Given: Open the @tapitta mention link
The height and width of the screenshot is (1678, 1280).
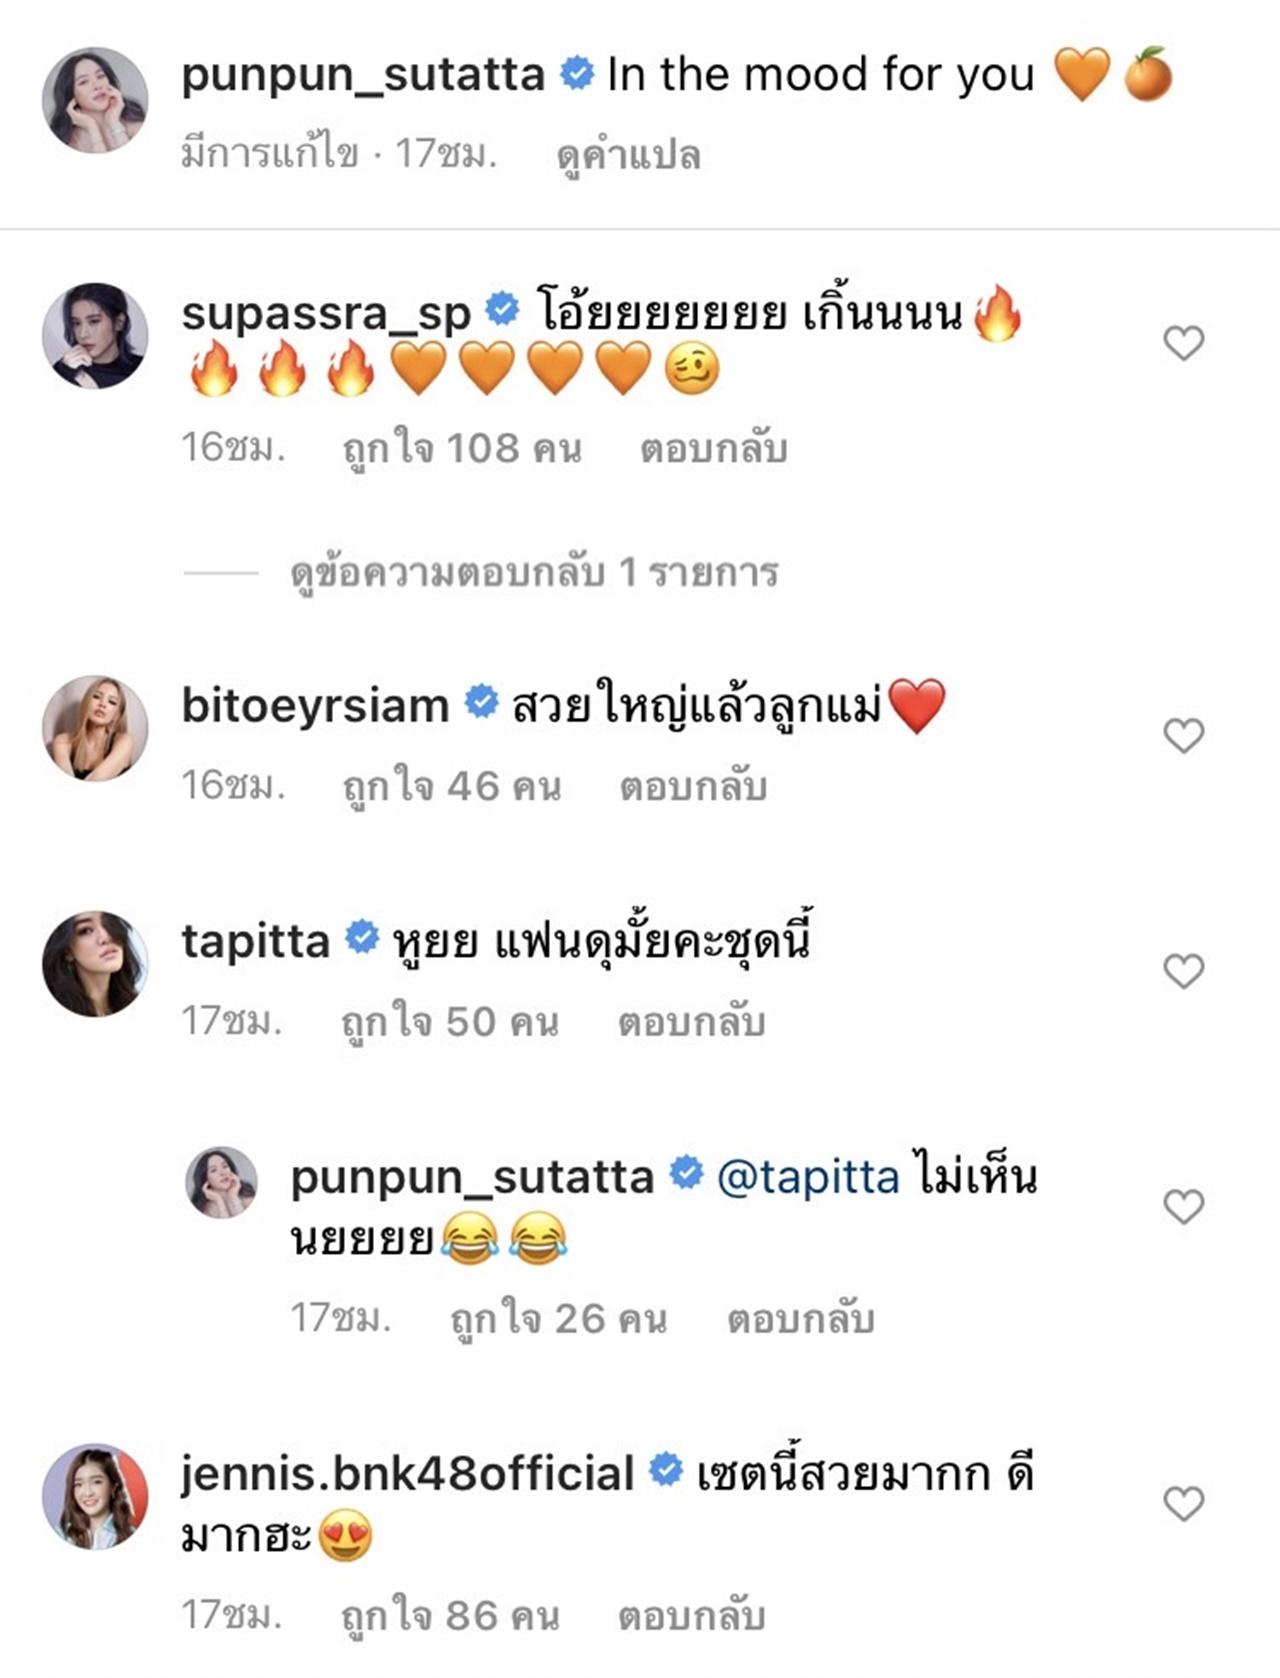Looking at the screenshot, I should click(x=808, y=1177).
